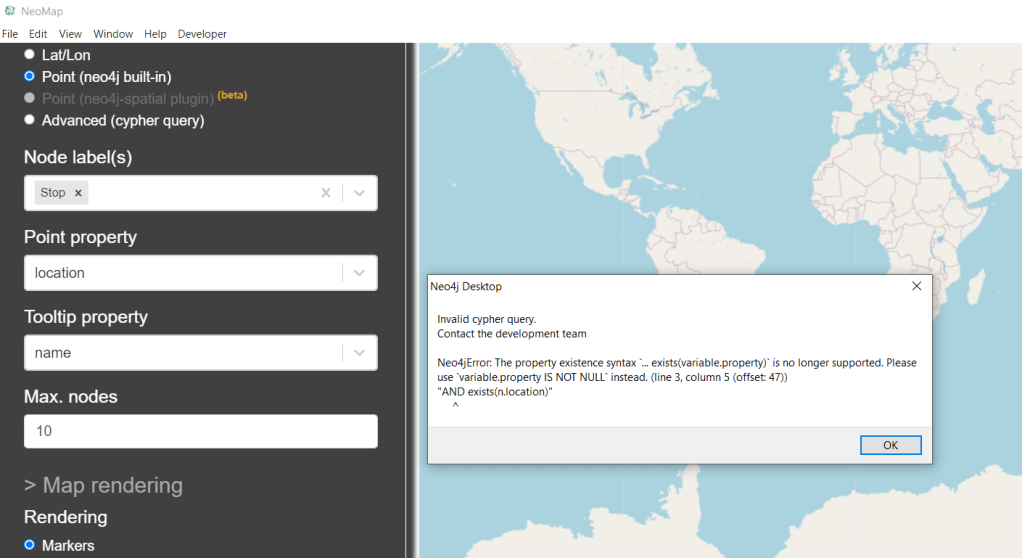Image resolution: width=1022 pixels, height=558 pixels.
Task: Remove the Stop label tag
Action: coord(78,193)
